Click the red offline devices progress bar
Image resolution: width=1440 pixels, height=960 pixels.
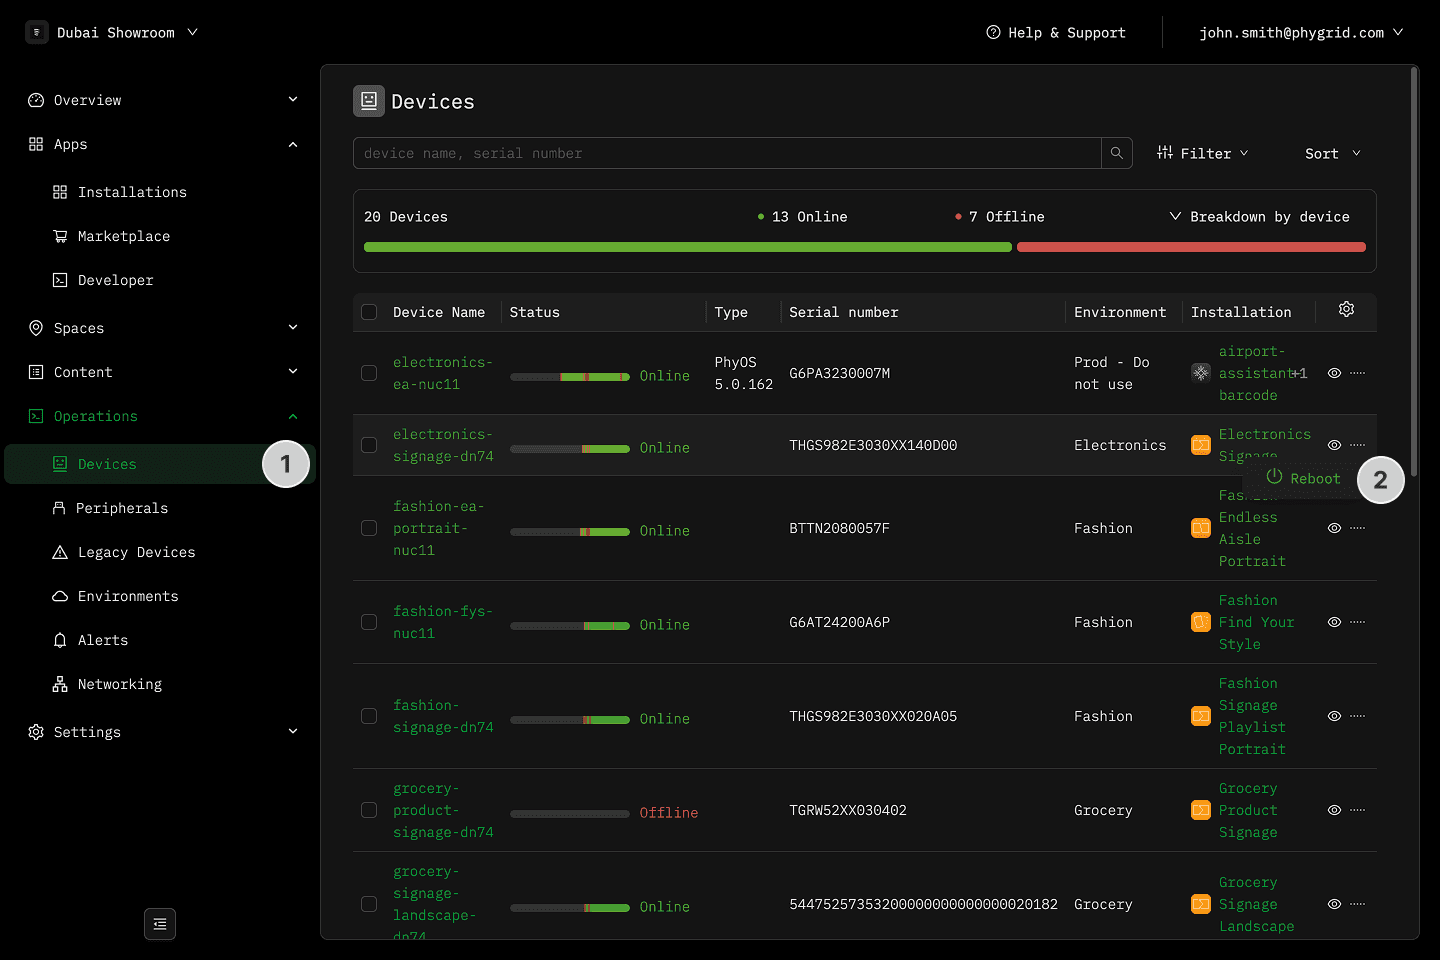[1191, 247]
